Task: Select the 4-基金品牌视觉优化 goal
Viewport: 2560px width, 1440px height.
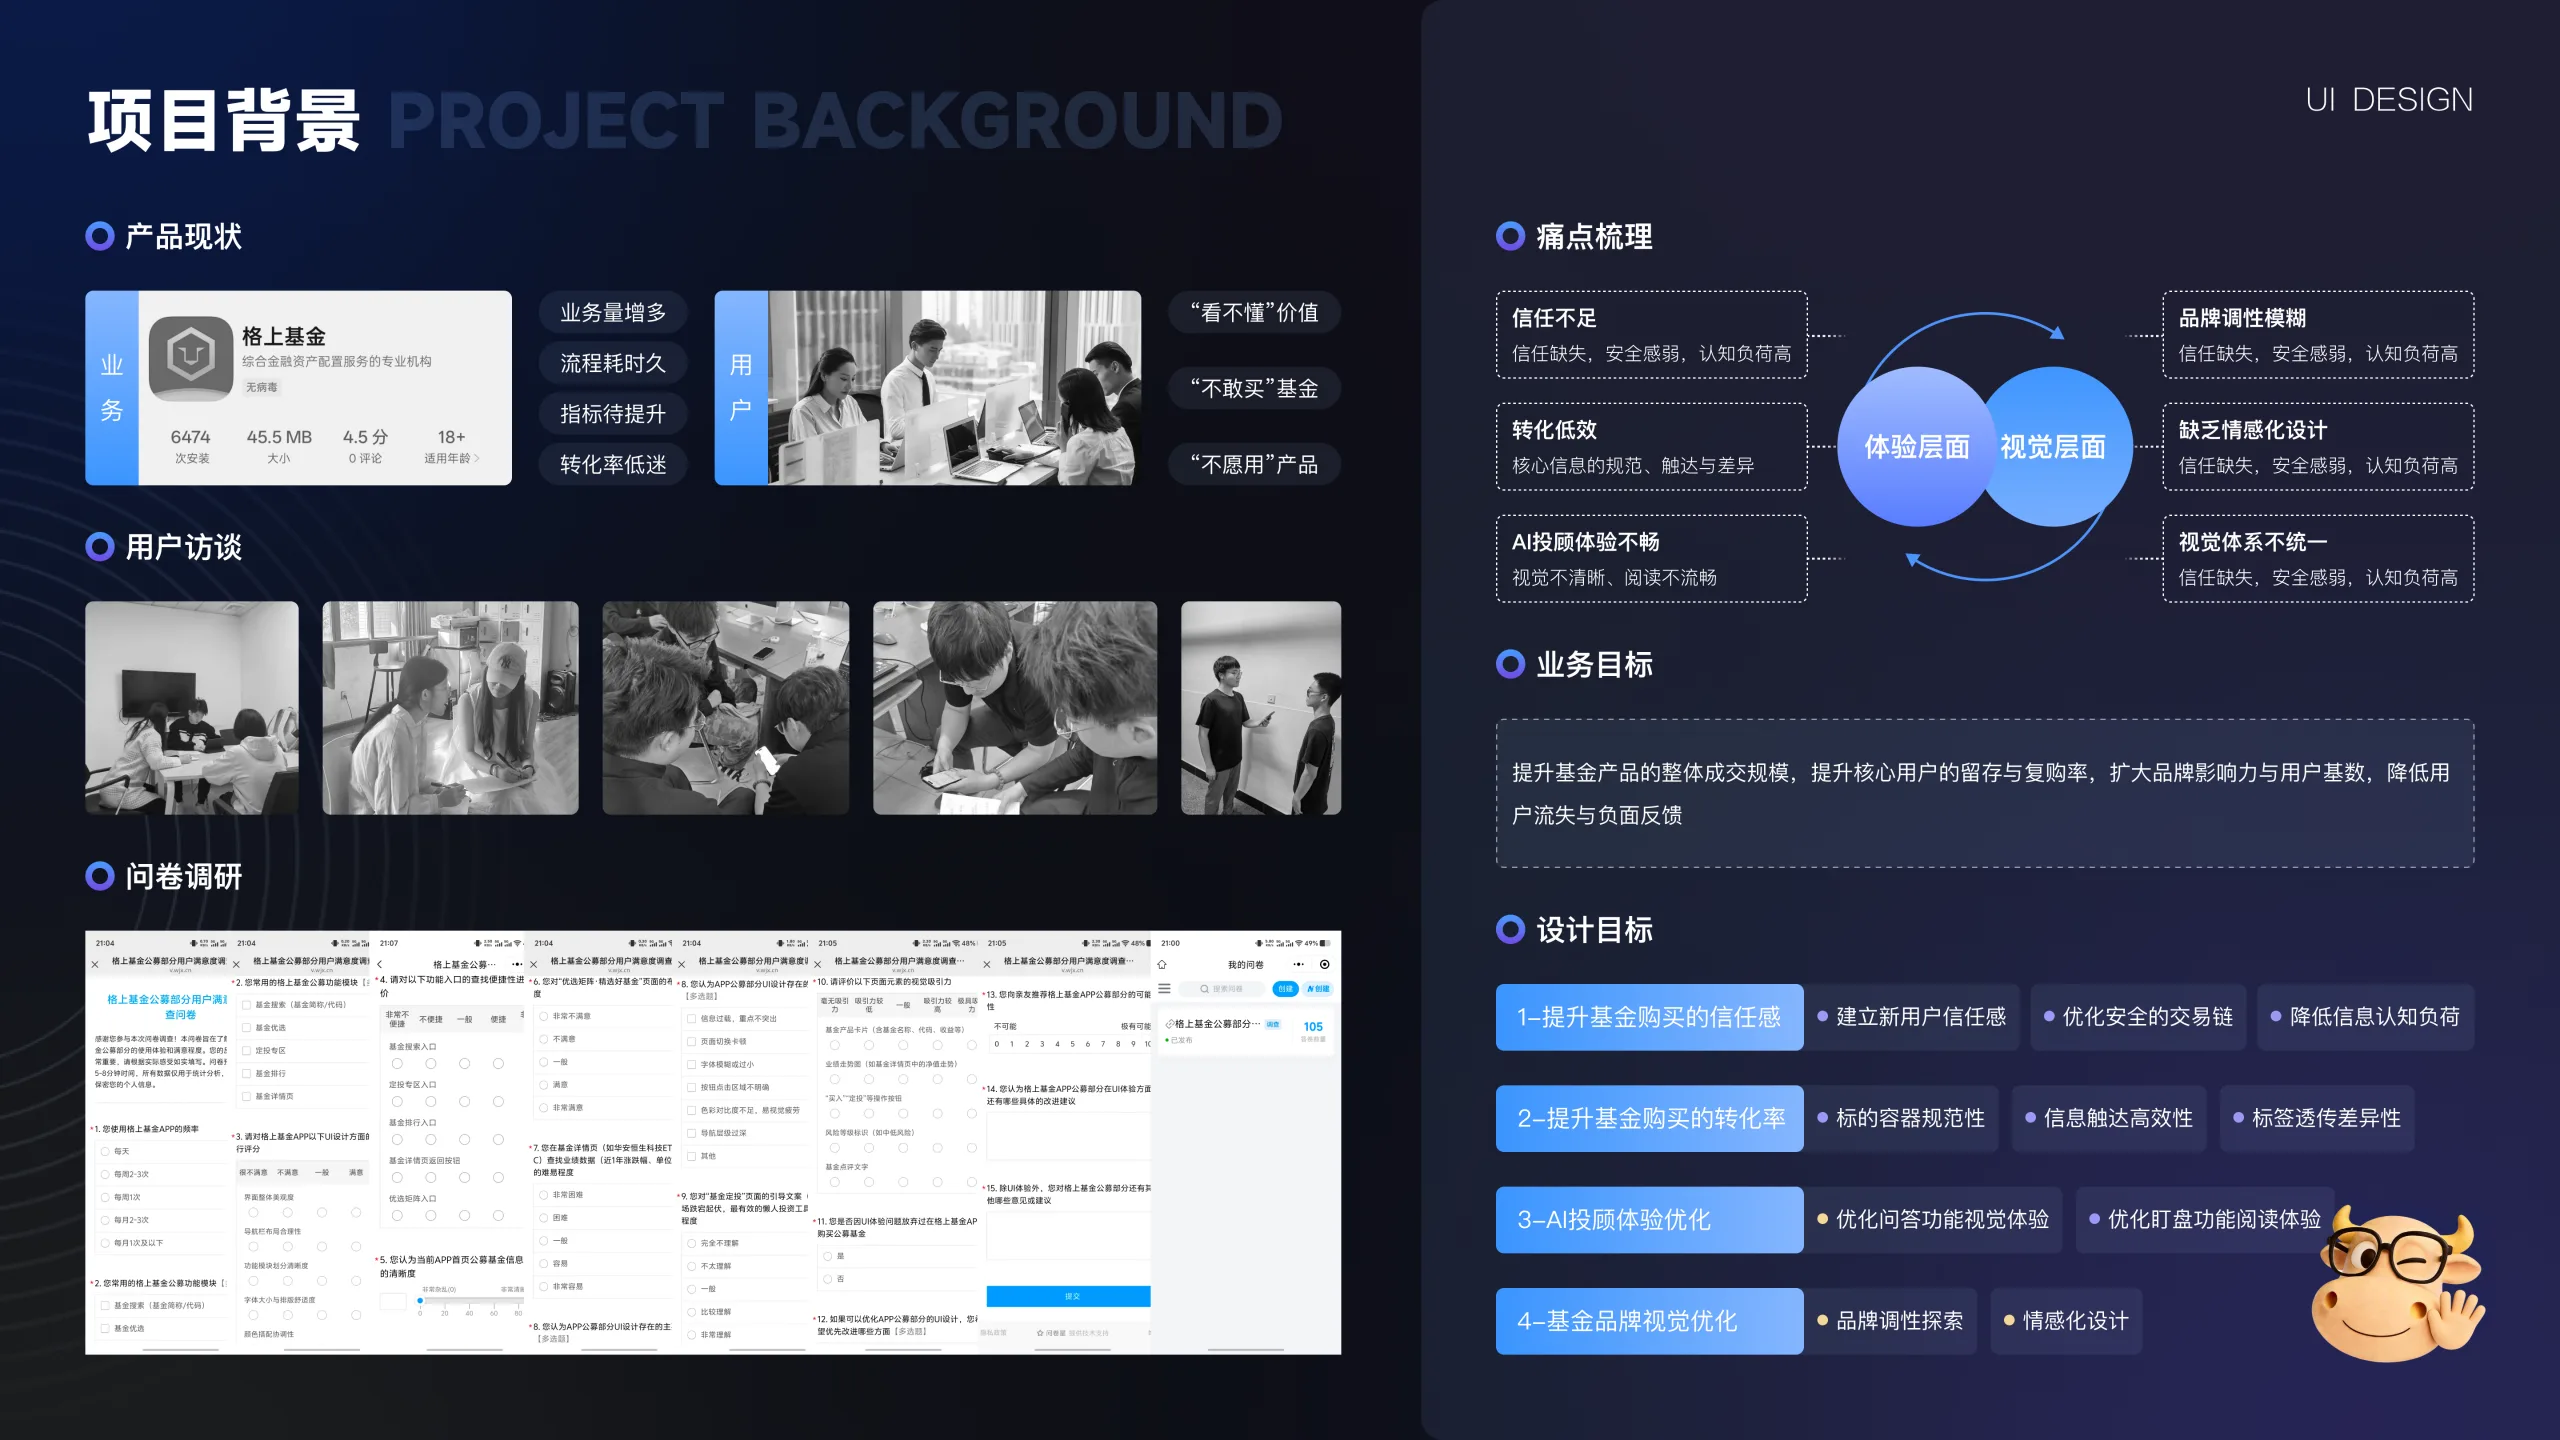Action: click(1649, 1321)
